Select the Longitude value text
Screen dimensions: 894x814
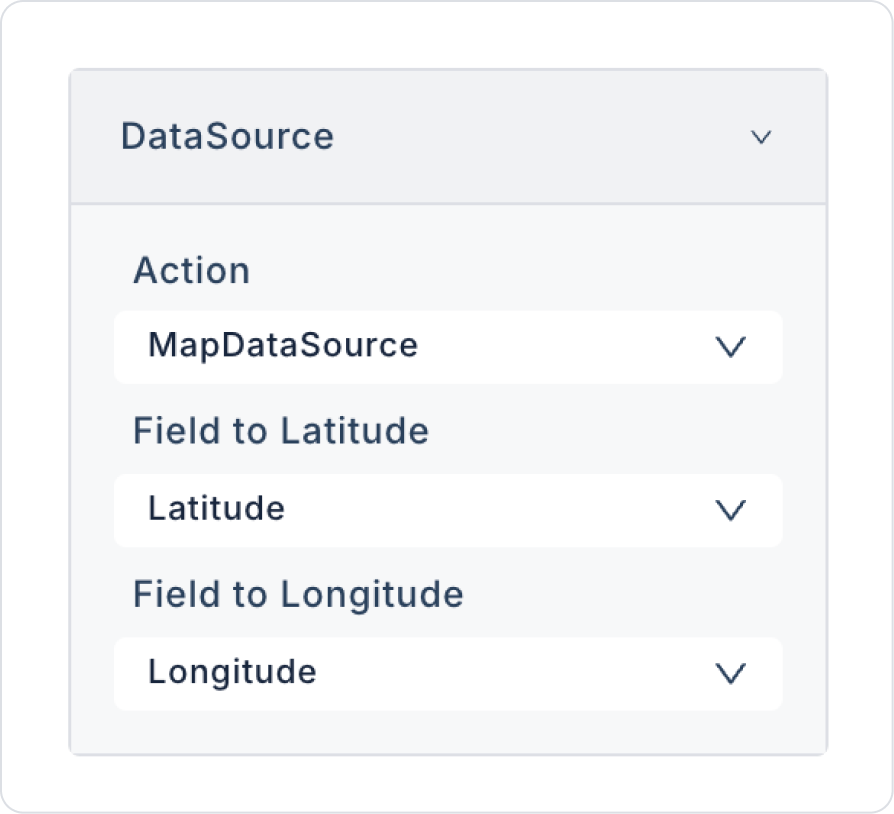[x=232, y=672]
